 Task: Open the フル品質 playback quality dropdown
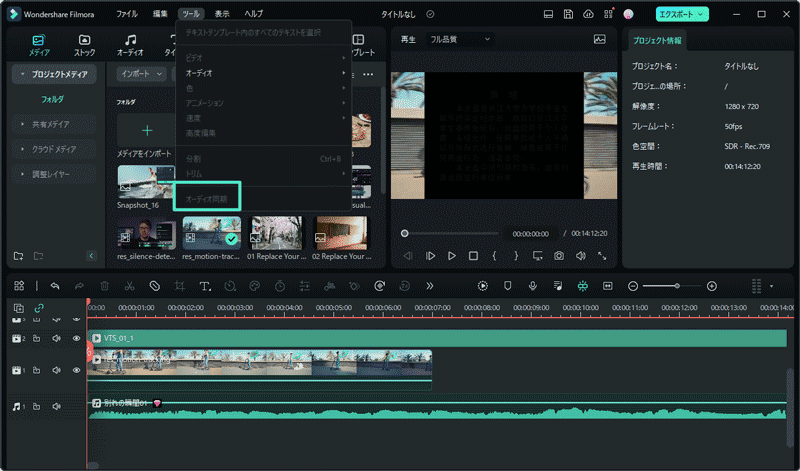[x=459, y=39]
